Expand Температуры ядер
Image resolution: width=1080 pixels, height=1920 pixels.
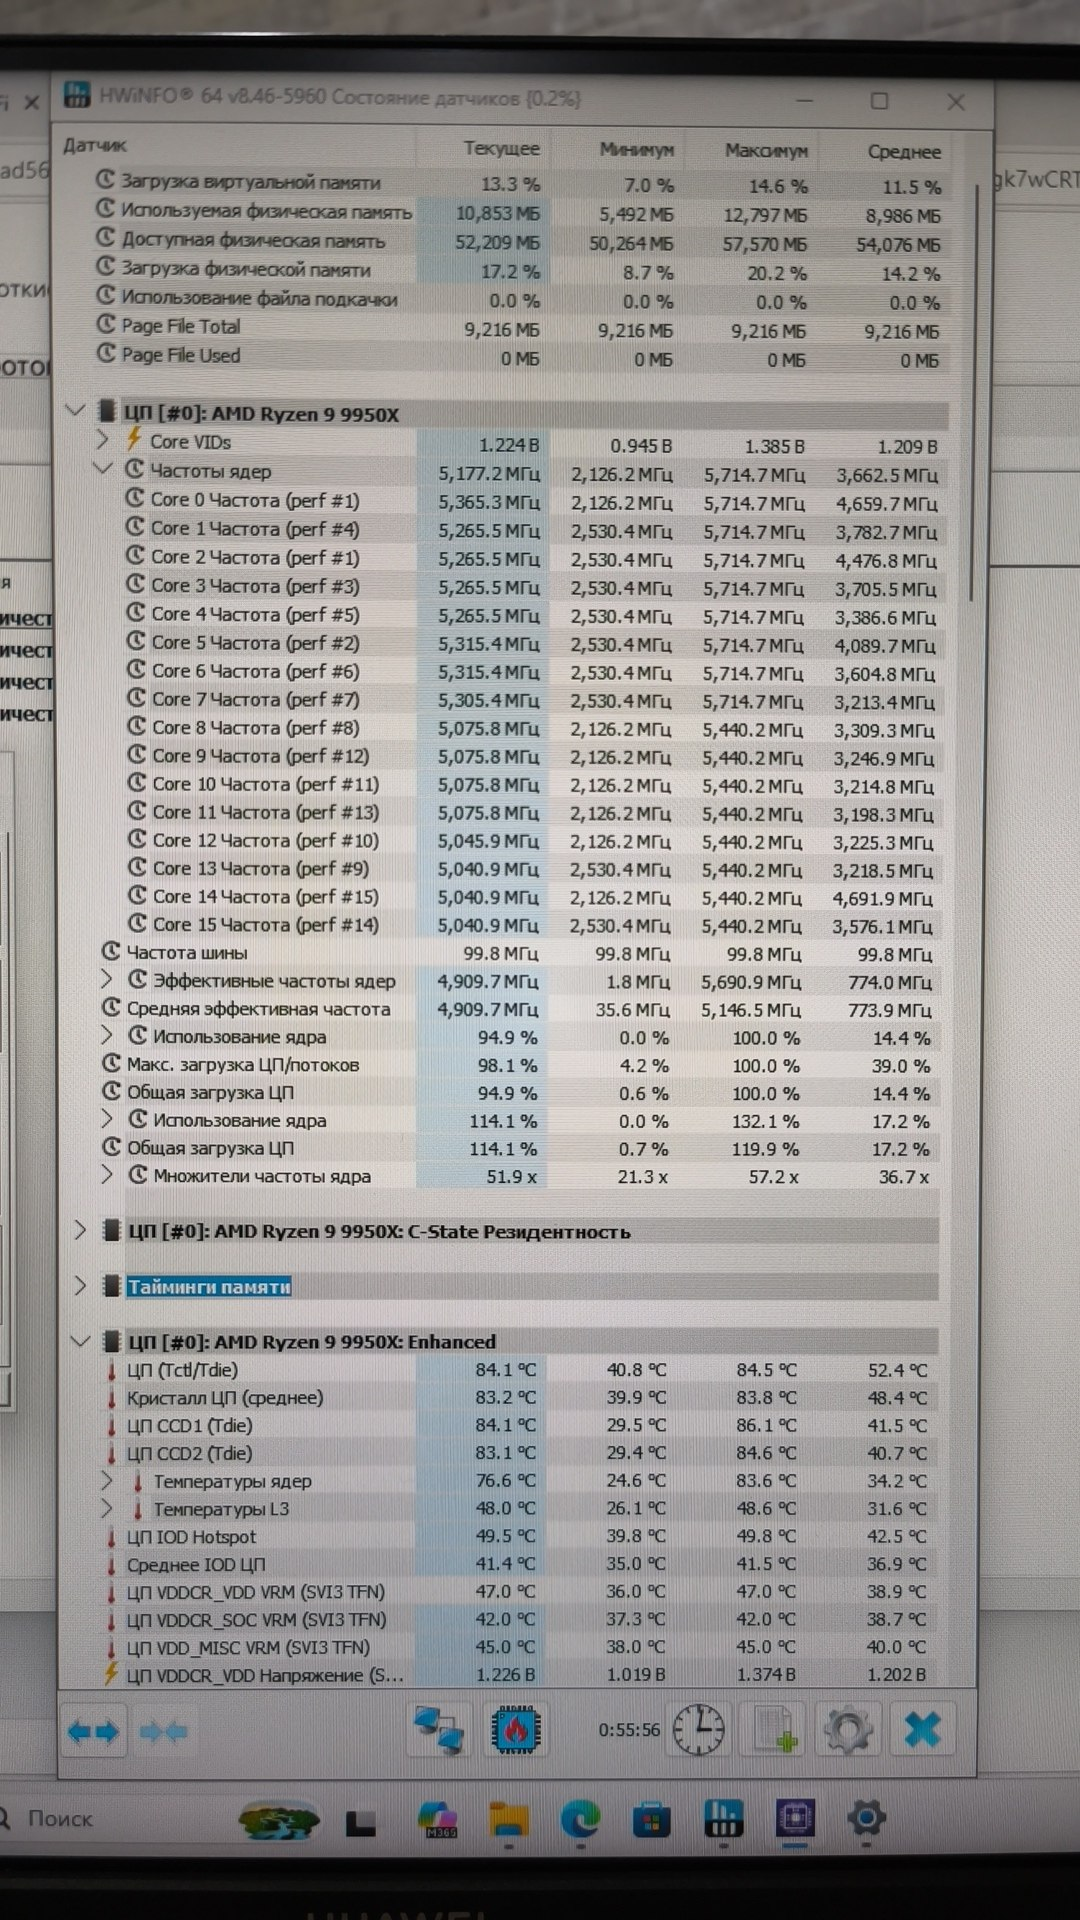click(108, 1480)
